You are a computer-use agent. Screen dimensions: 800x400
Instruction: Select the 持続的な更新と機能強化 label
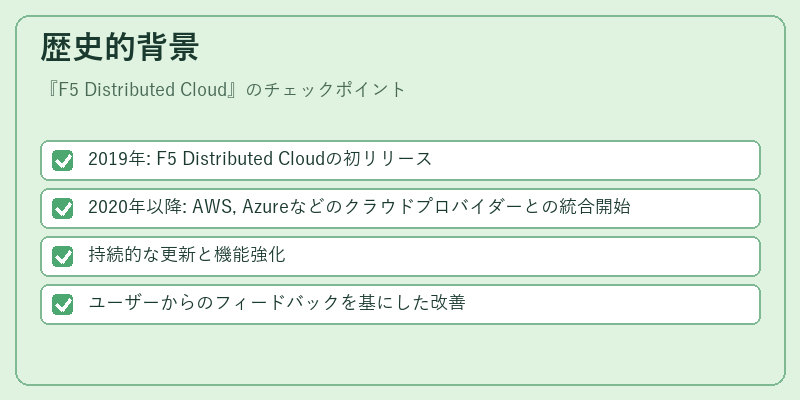point(187,255)
